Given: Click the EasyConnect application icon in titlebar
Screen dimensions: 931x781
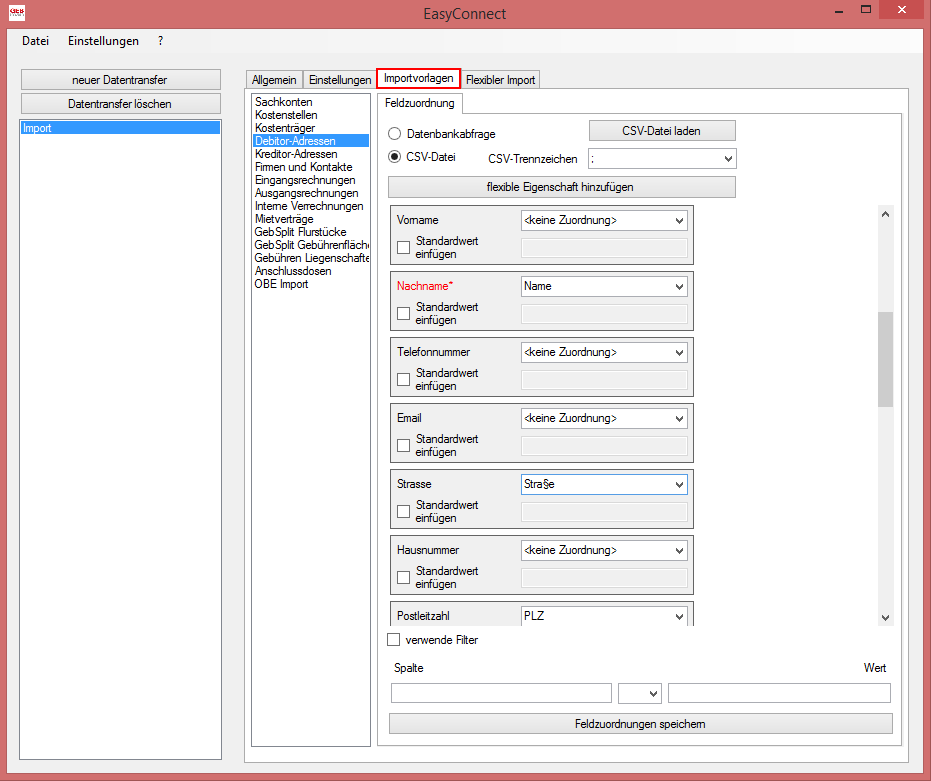Looking at the screenshot, I should pyautogui.click(x=14, y=13).
